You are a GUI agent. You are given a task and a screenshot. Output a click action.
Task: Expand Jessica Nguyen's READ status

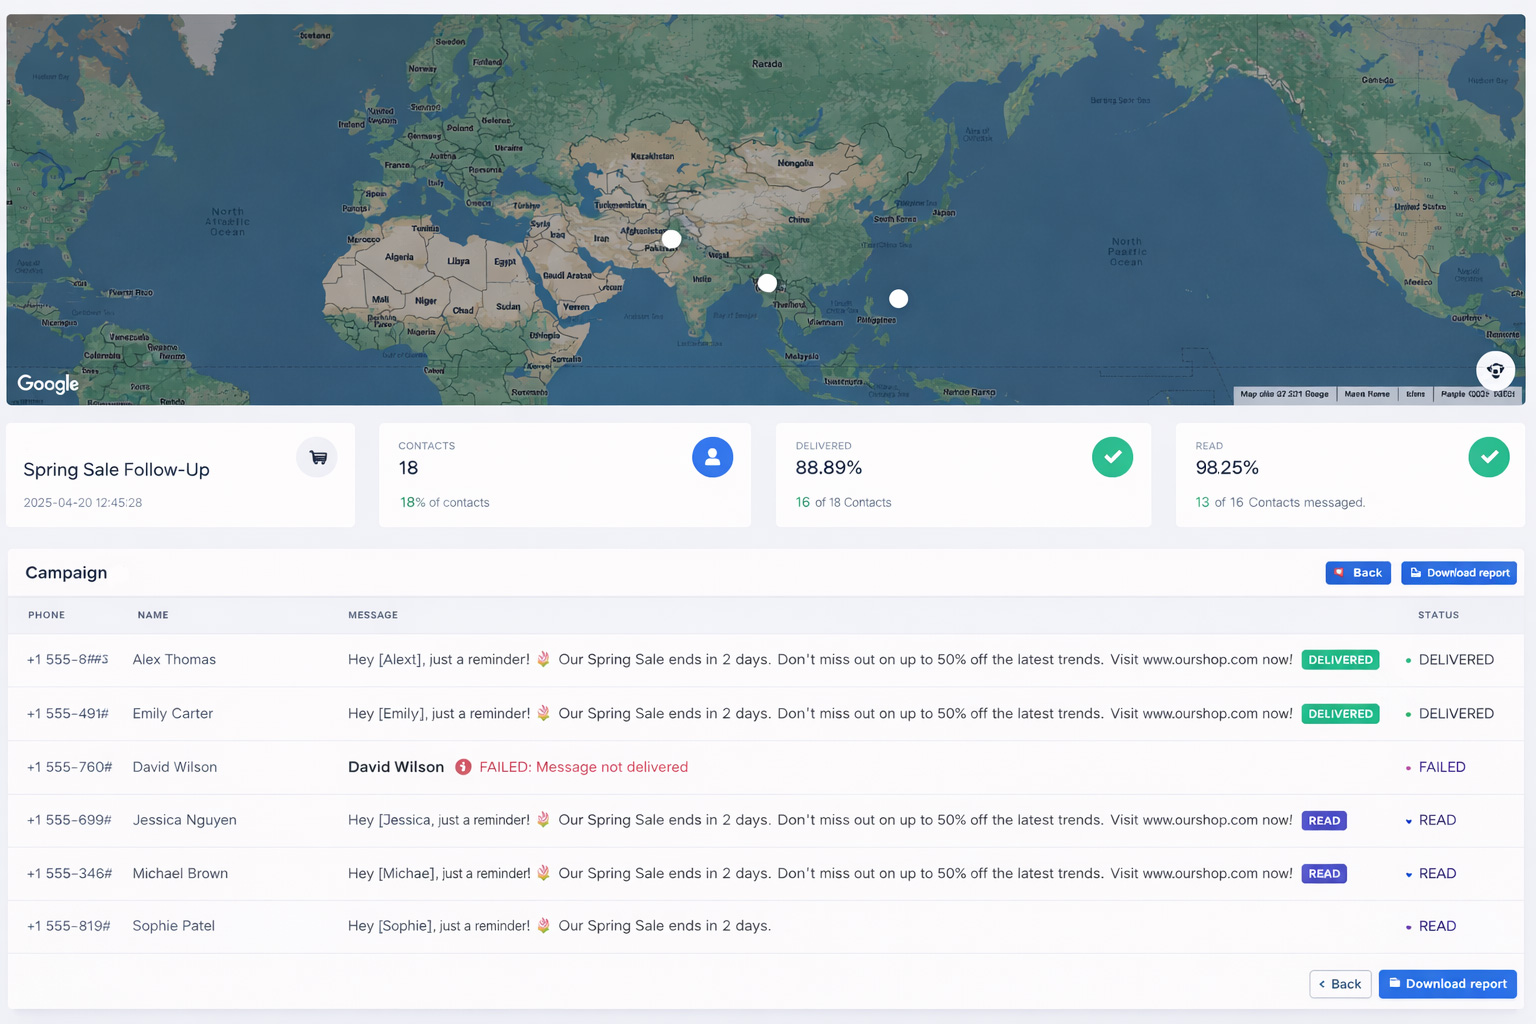point(1430,820)
